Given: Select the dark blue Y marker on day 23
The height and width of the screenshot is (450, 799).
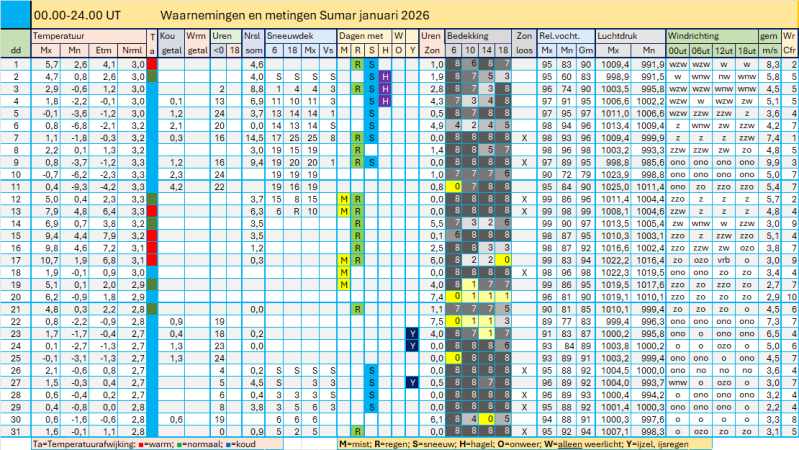Looking at the screenshot, I should [x=412, y=333].
